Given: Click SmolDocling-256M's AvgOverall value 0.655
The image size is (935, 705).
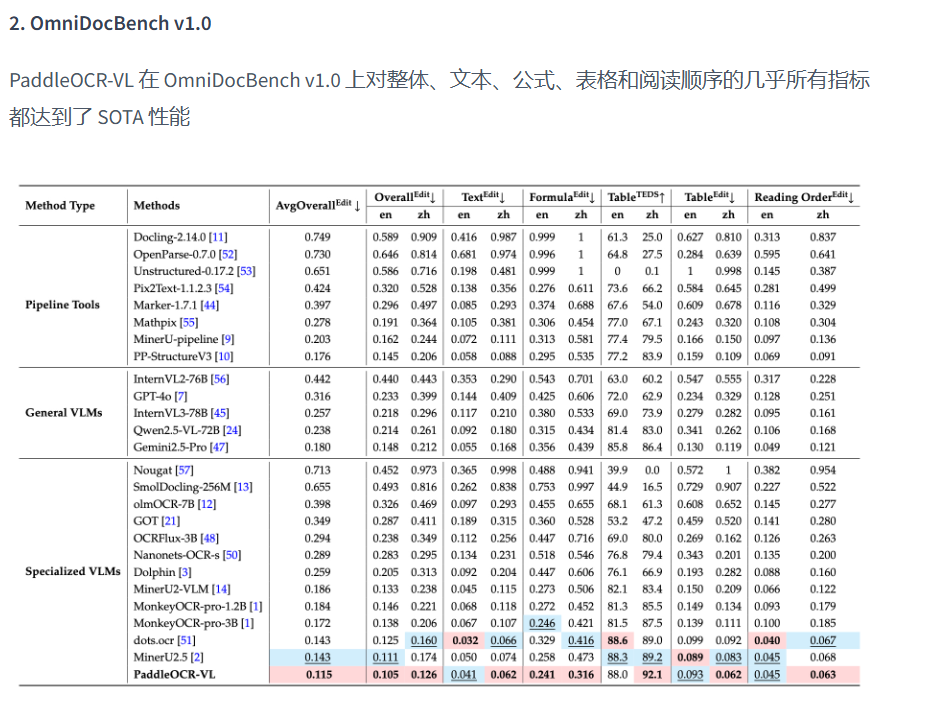Looking at the screenshot, I should pyautogui.click(x=318, y=487).
